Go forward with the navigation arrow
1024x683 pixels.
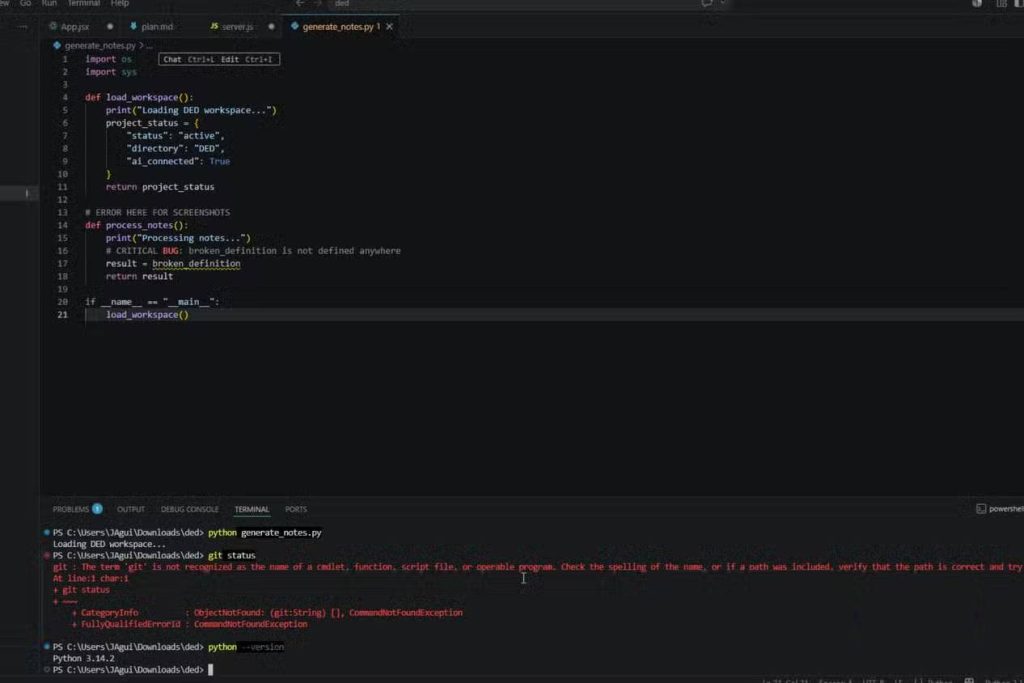[318, 3]
